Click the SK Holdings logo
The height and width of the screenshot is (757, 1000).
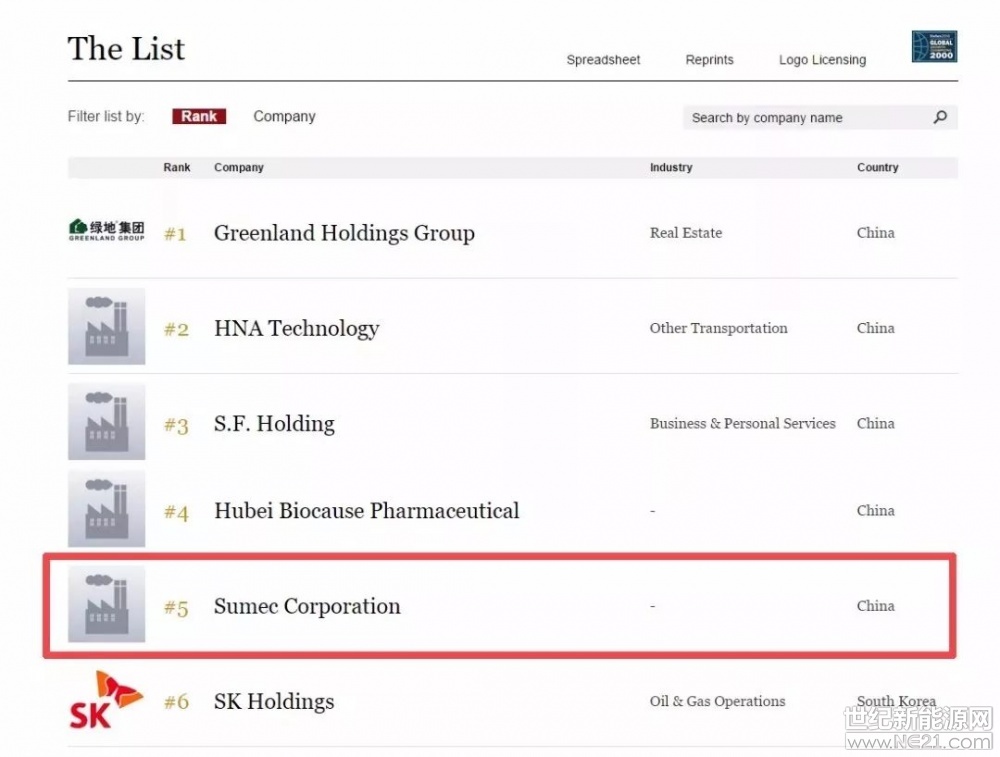[x=106, y=699]
